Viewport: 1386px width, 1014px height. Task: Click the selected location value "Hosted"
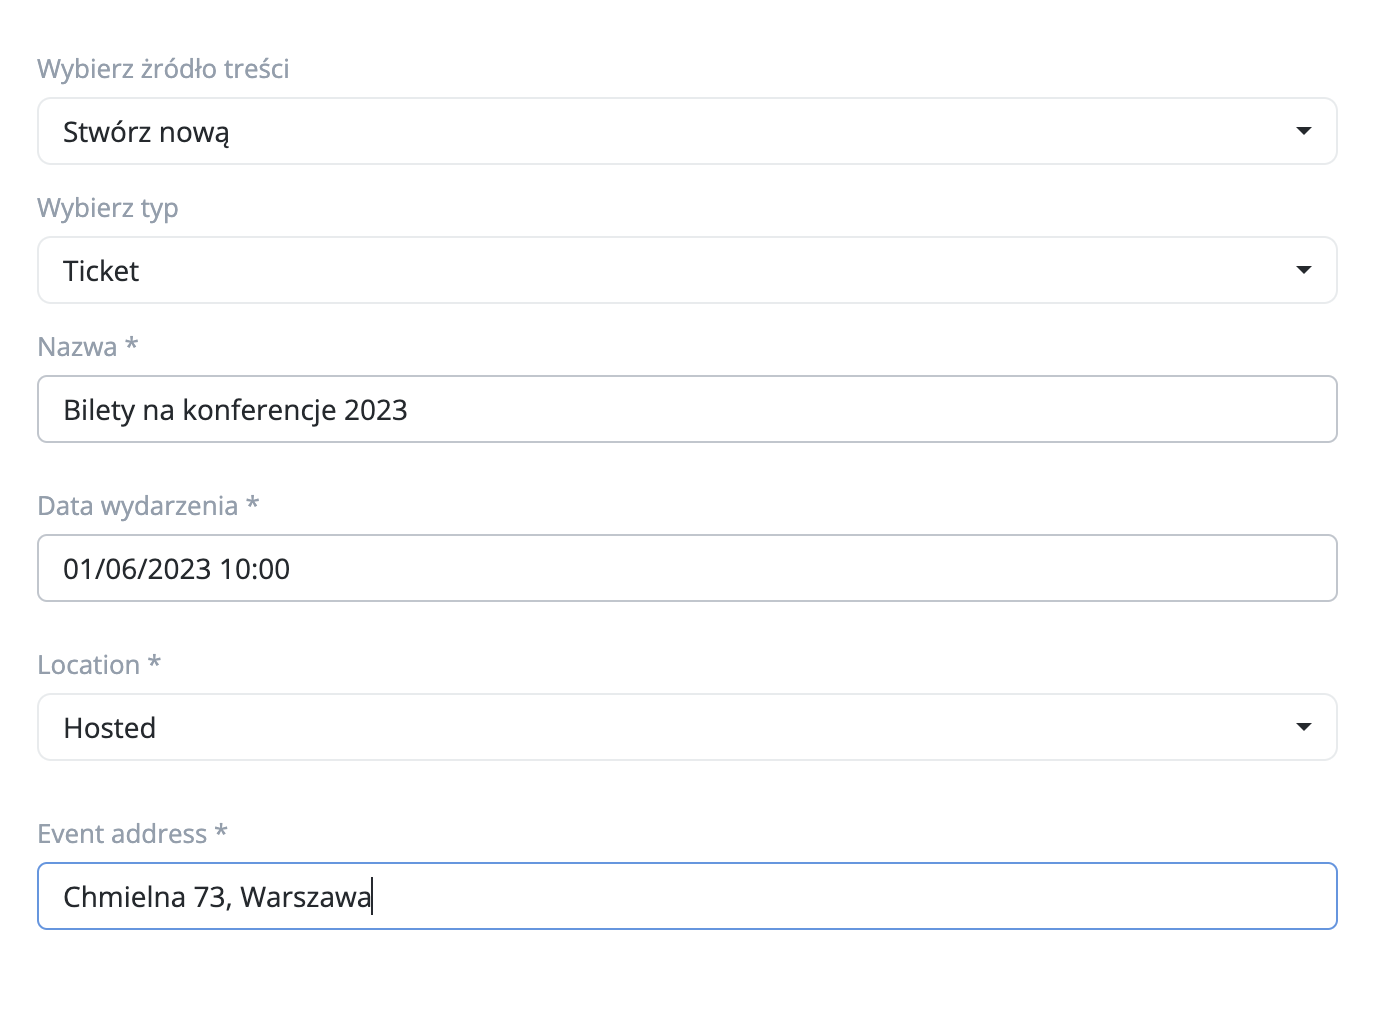coord(110,728)
